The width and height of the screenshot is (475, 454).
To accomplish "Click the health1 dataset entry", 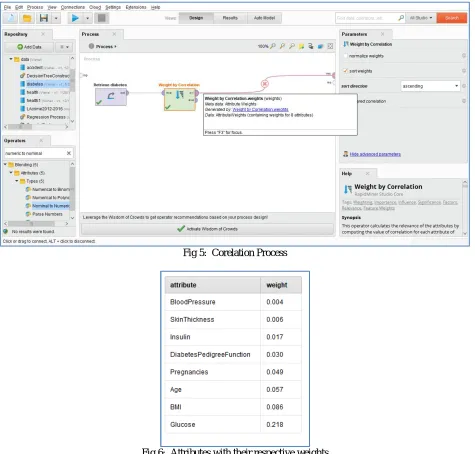I will [45, 100].
